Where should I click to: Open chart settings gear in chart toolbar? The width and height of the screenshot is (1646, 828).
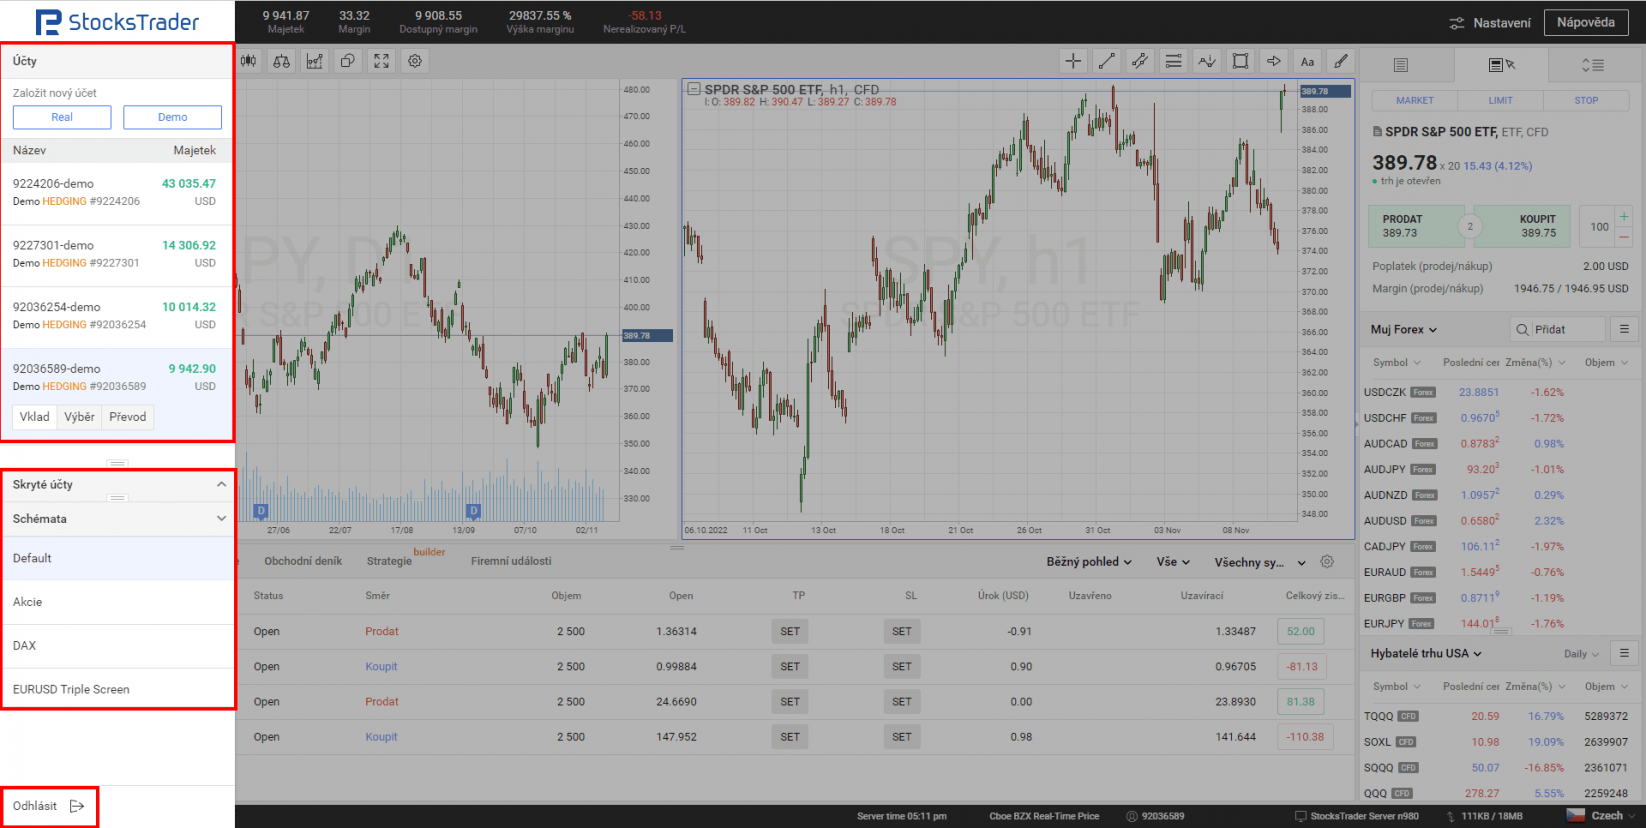(x=415, y=61)
